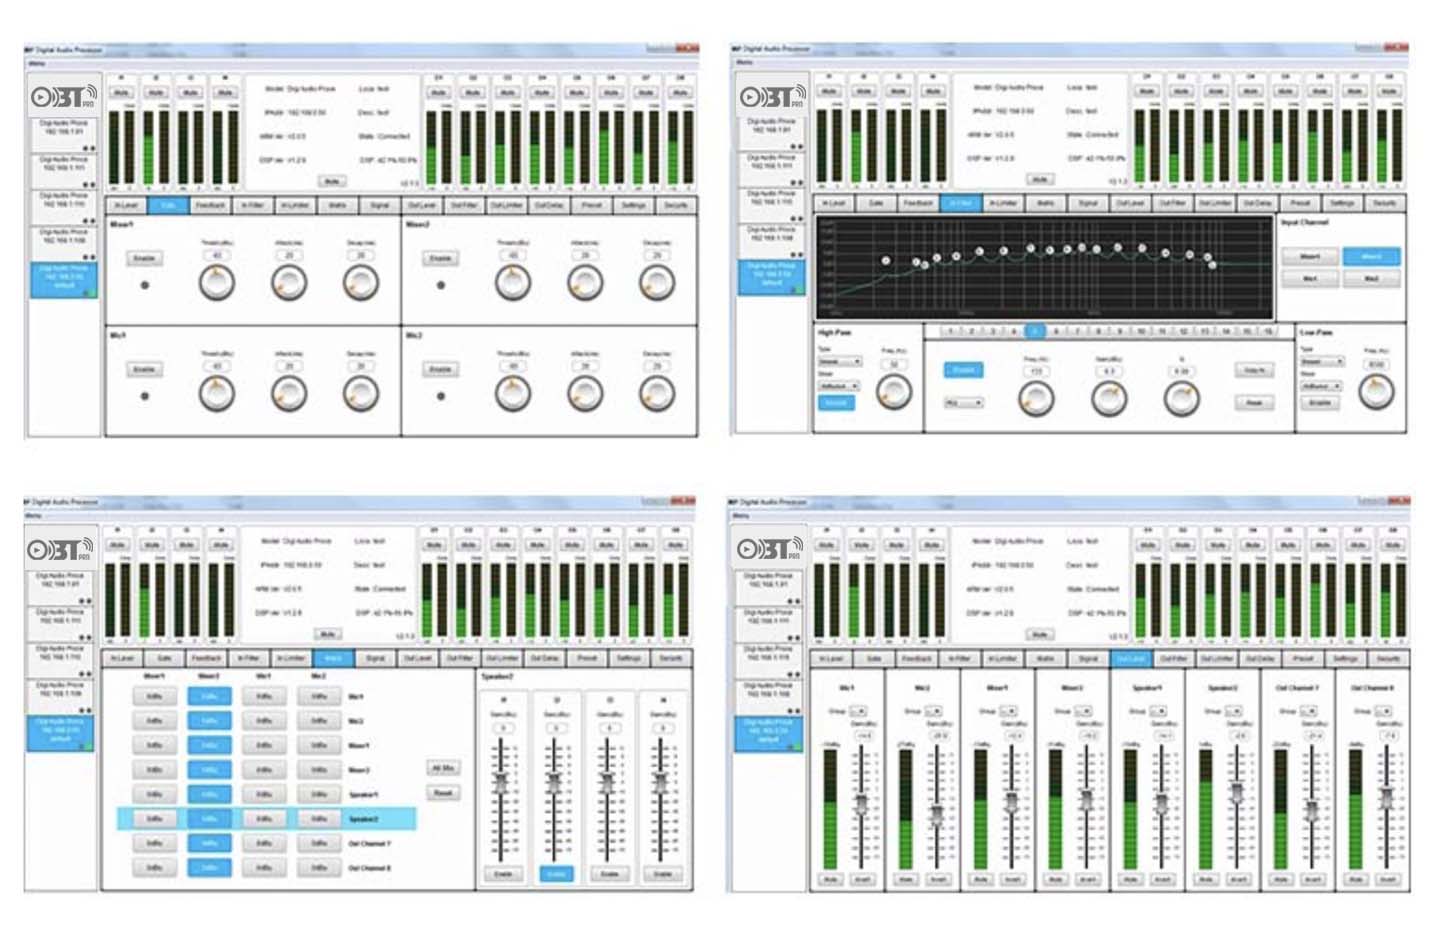Open In Limiter tab in In Filter window
Screen dimensions: 1448x934
[x=1003, y=203]
